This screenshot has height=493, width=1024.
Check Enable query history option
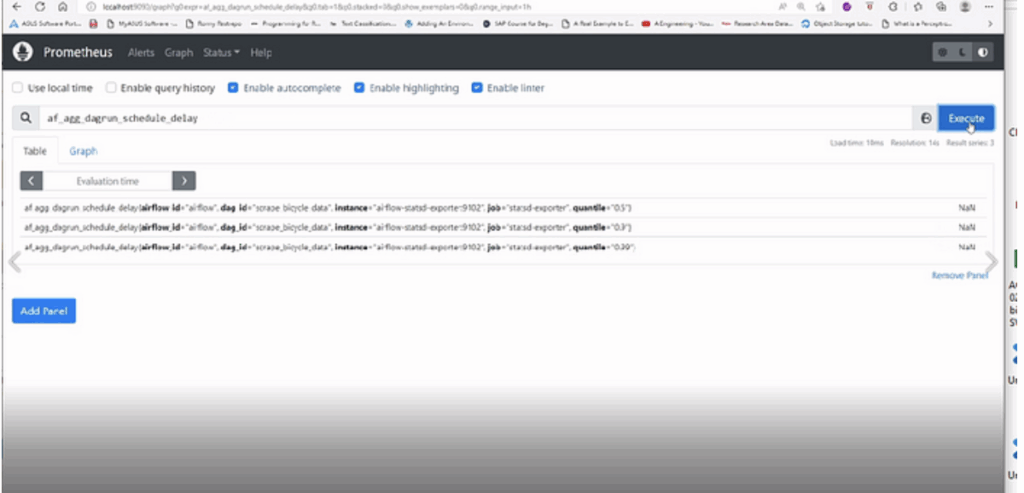[x=112, y=88]
